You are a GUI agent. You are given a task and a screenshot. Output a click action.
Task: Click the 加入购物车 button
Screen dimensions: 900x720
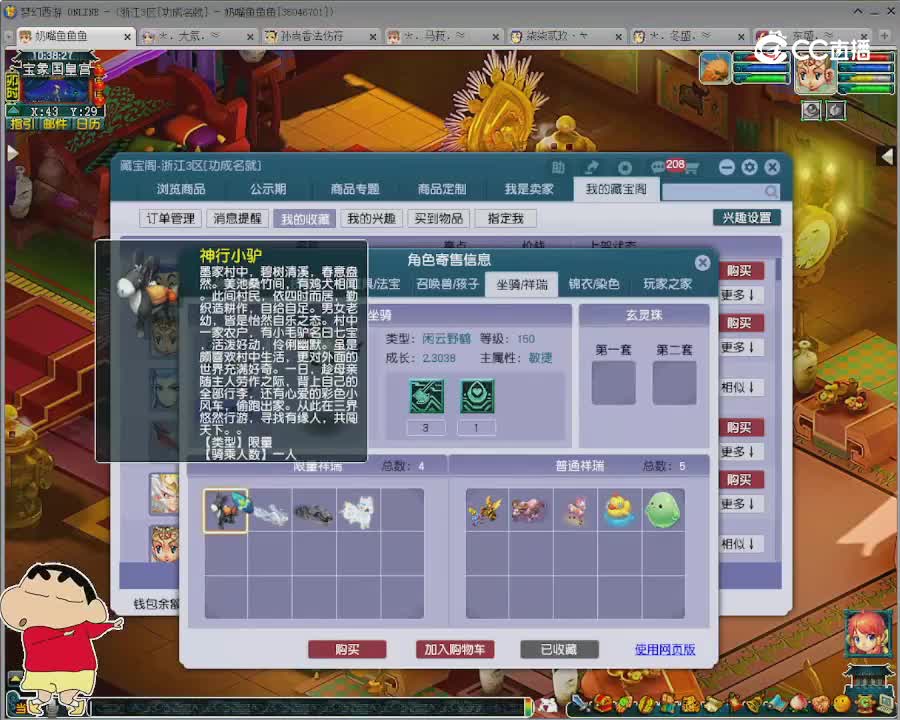pos(455,649)
